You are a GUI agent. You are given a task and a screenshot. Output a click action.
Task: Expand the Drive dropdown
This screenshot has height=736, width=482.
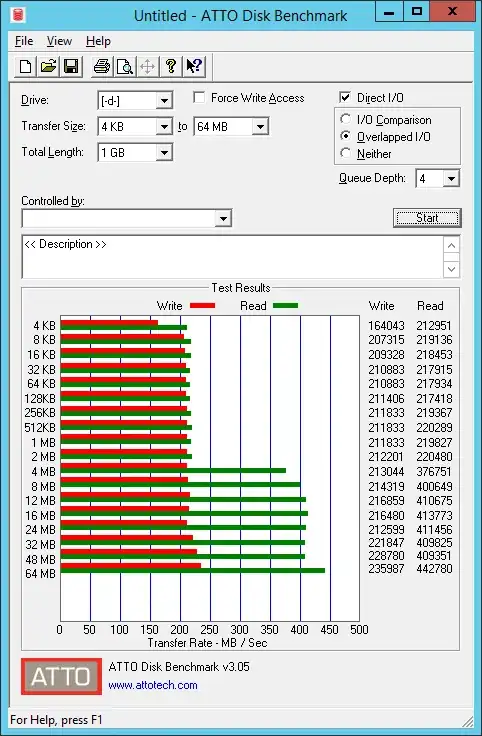coord(164,100)
